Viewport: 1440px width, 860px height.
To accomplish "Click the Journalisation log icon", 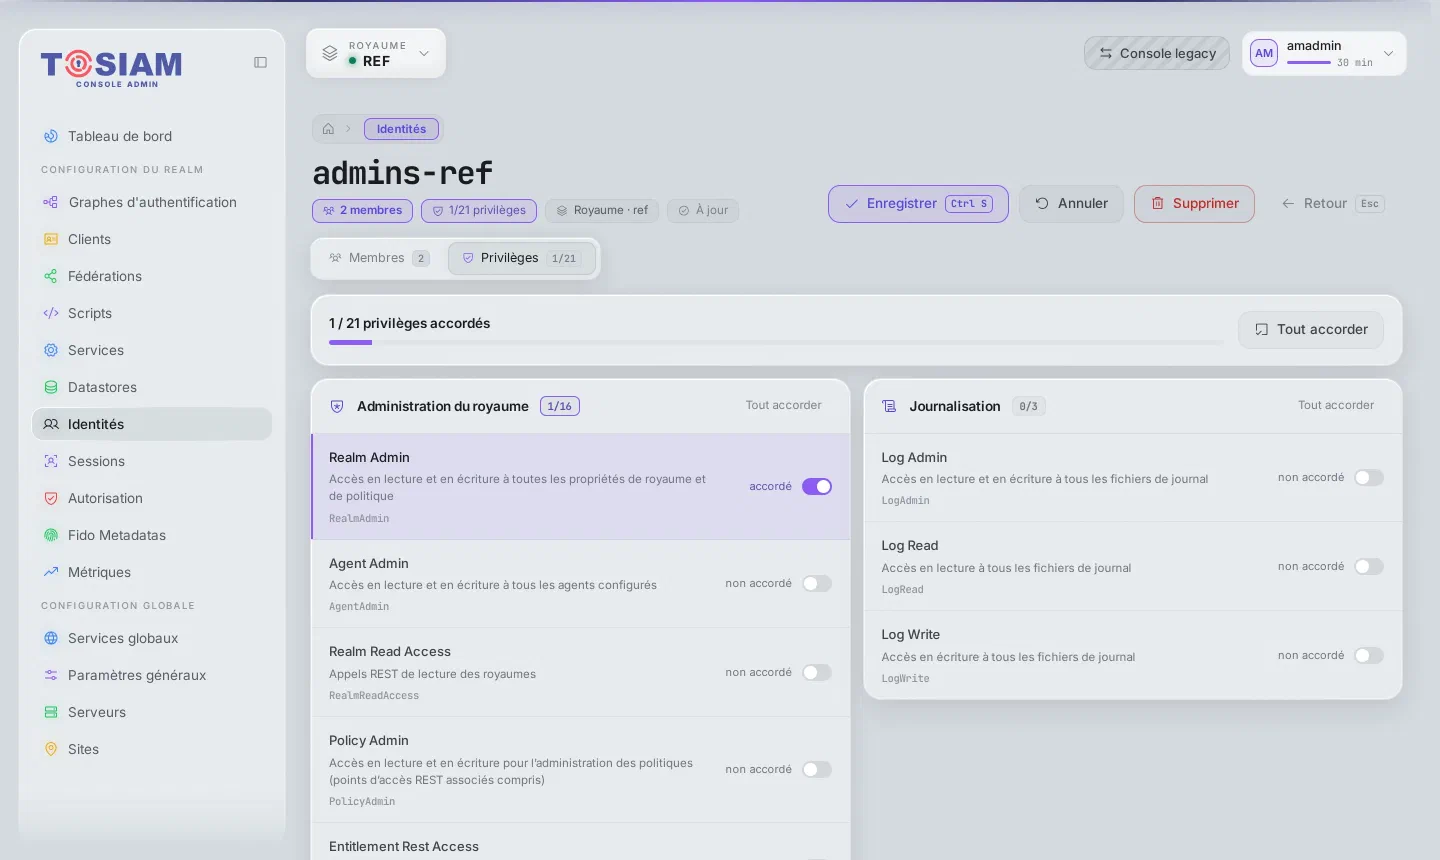I will coord(889,406).
